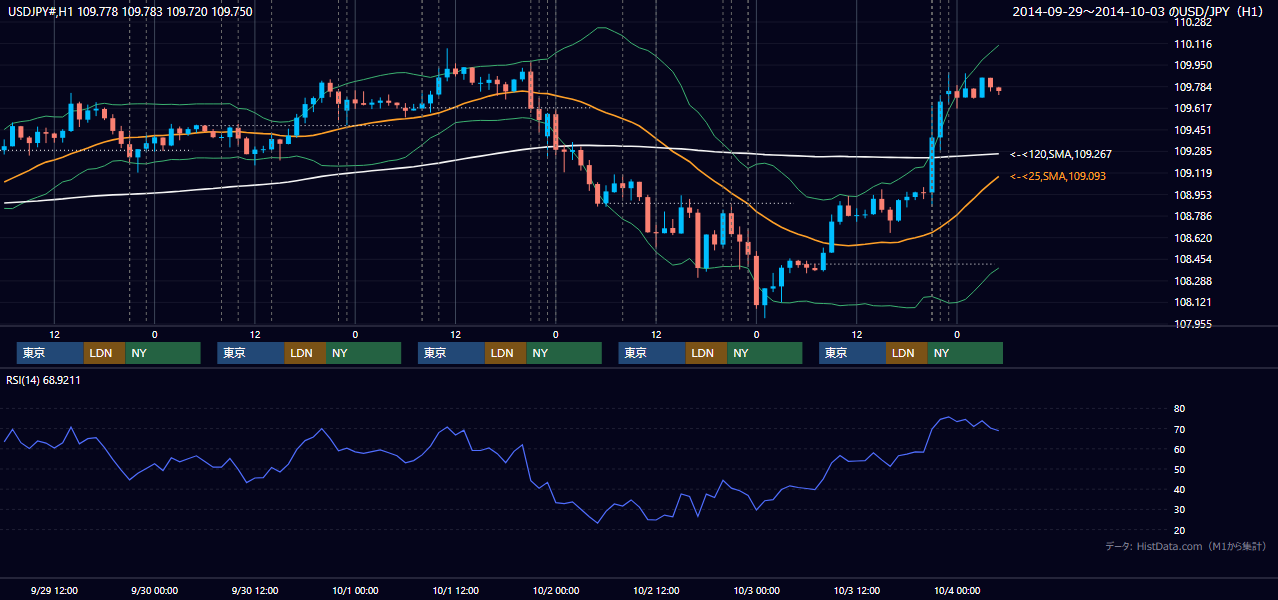Click price axis value 109.285
Viewport: 1278px width, 600px height.
[x=1195, y=151]
